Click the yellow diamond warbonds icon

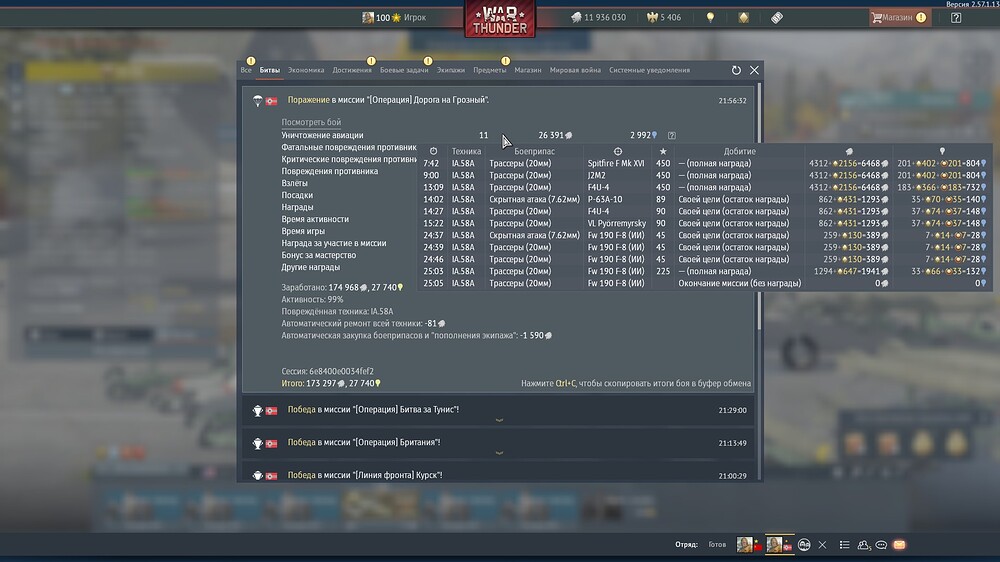744,18
